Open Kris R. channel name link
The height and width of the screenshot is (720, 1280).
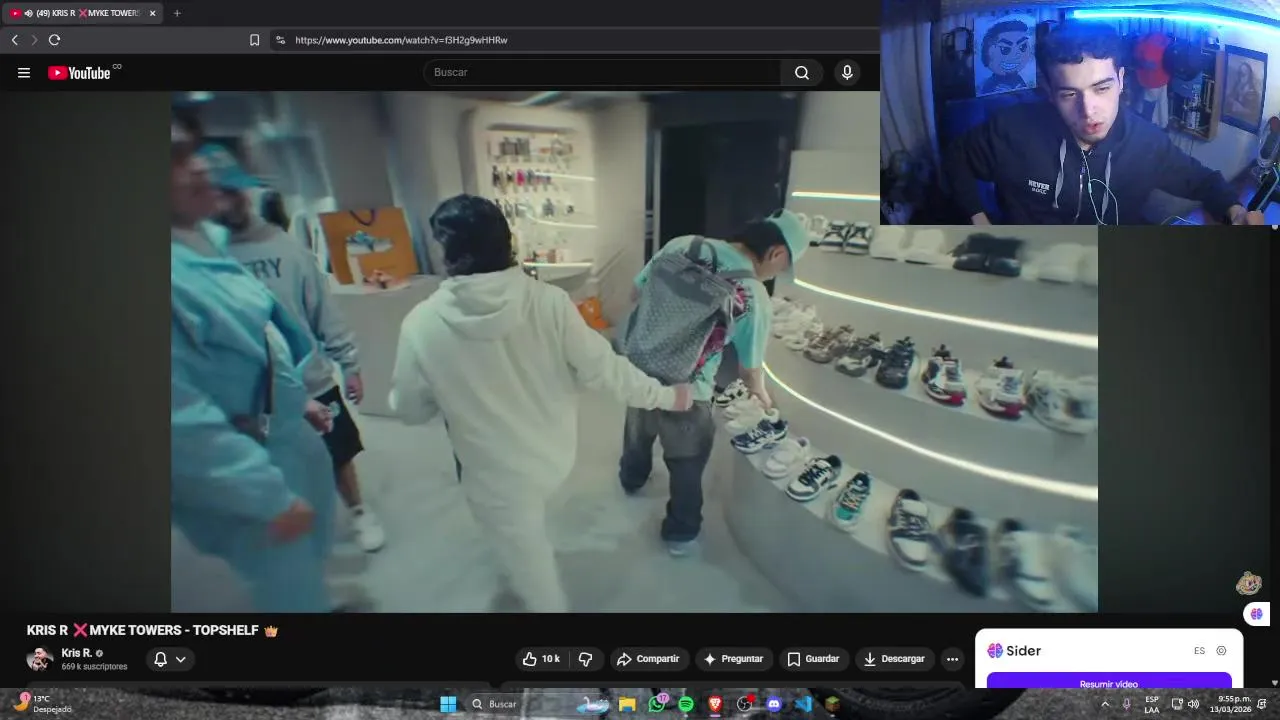tap(77, 653)
